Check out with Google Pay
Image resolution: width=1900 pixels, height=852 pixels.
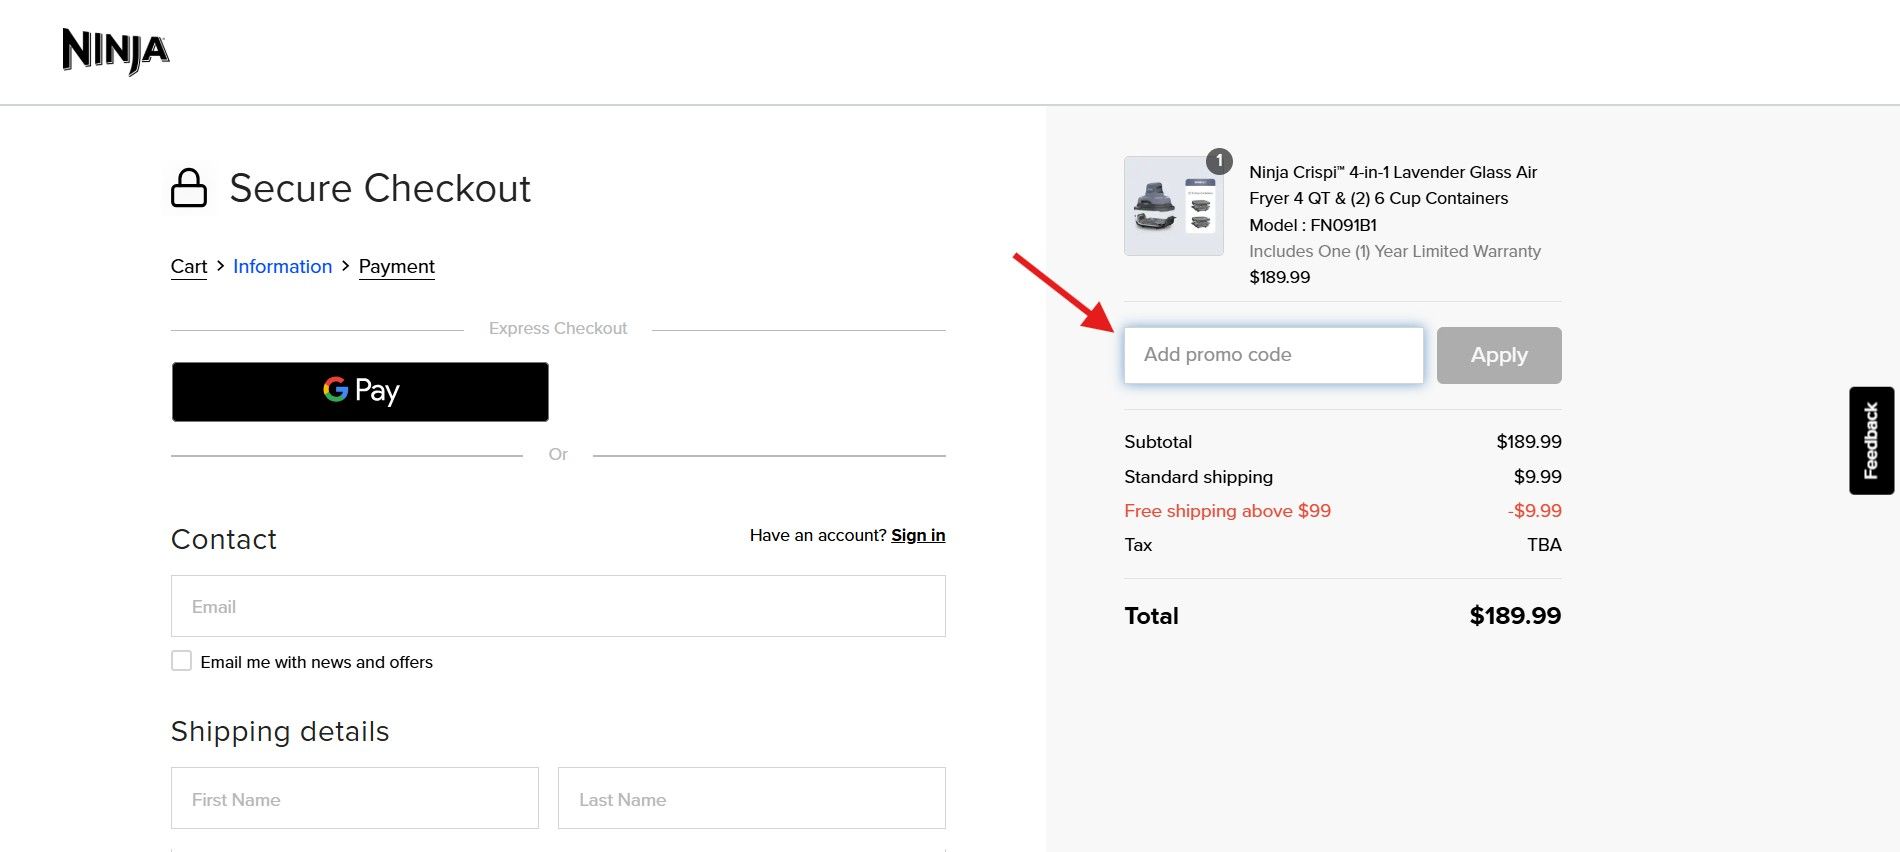359,391
